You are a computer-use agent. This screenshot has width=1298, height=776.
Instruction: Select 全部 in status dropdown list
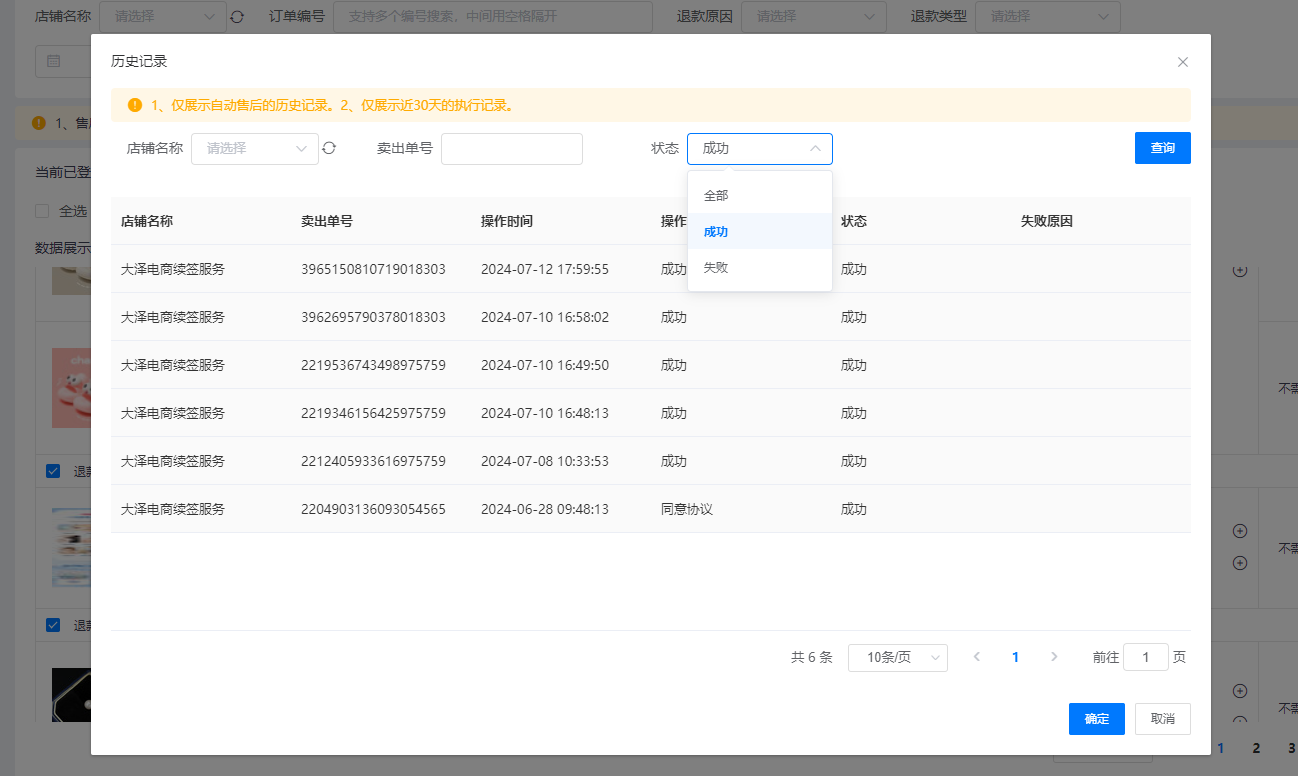click(x=760, y=195)
